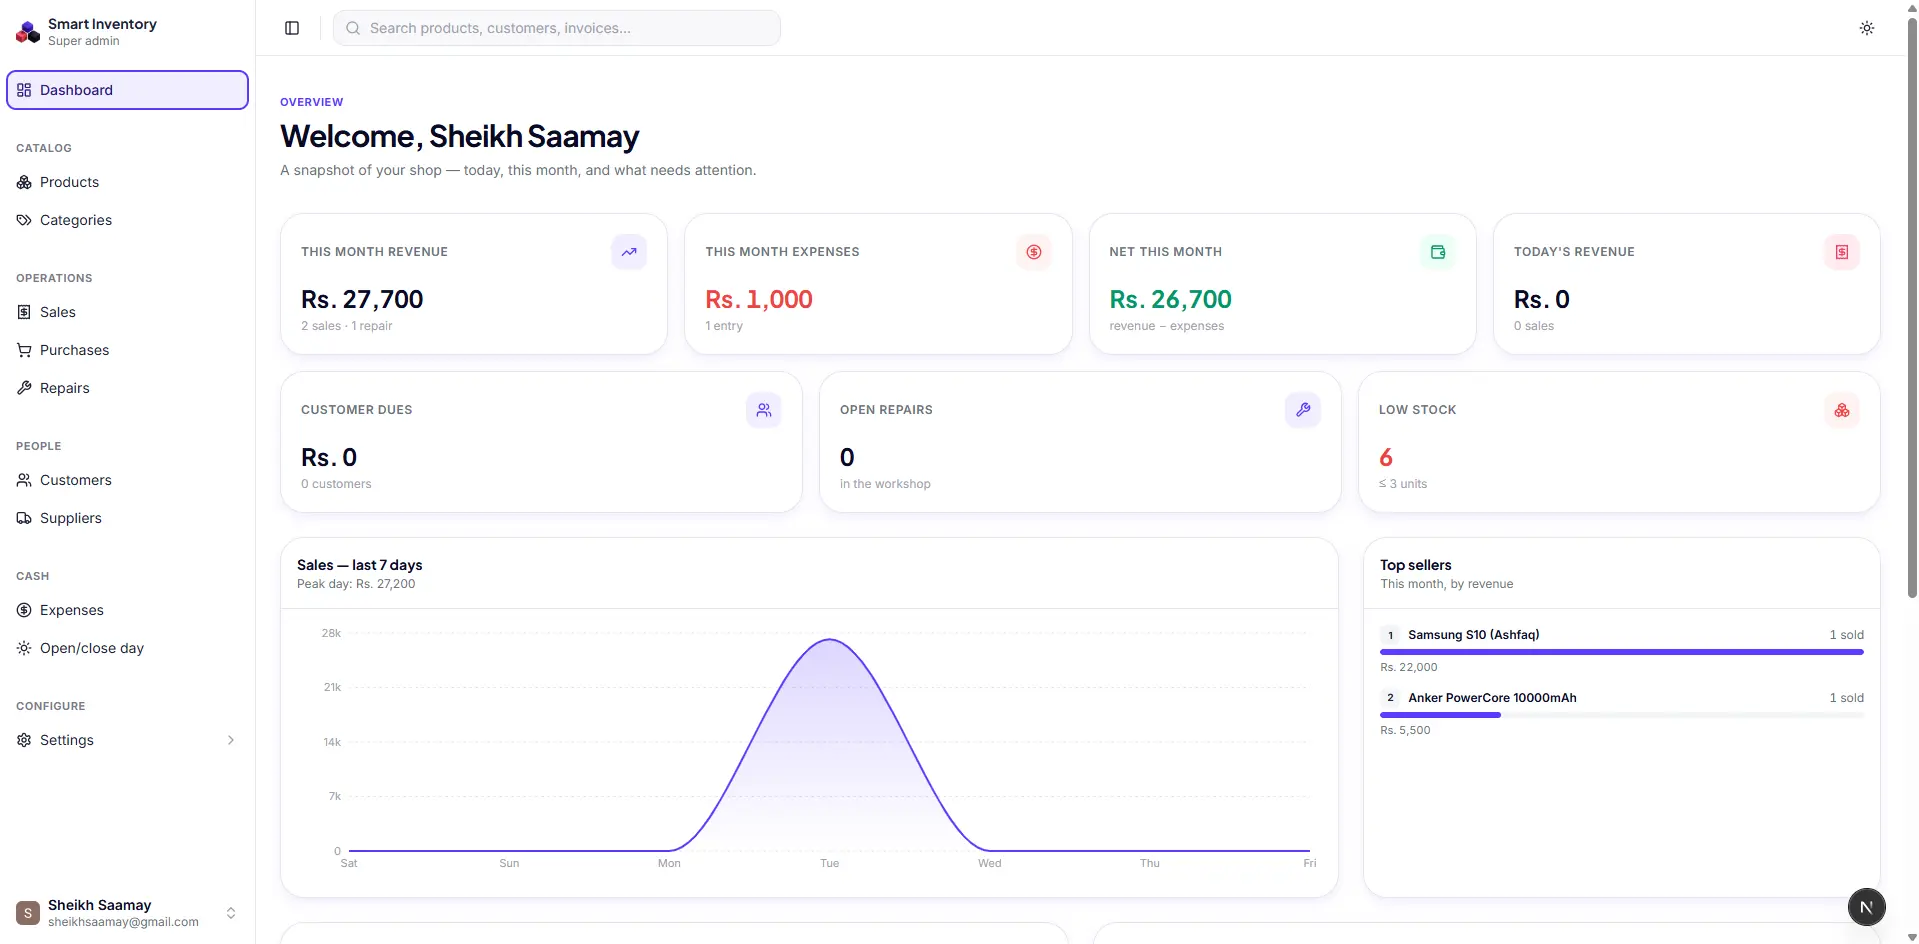Go to Products in the sidebar
Viewport: 1919px width, 944px height.
127,182
